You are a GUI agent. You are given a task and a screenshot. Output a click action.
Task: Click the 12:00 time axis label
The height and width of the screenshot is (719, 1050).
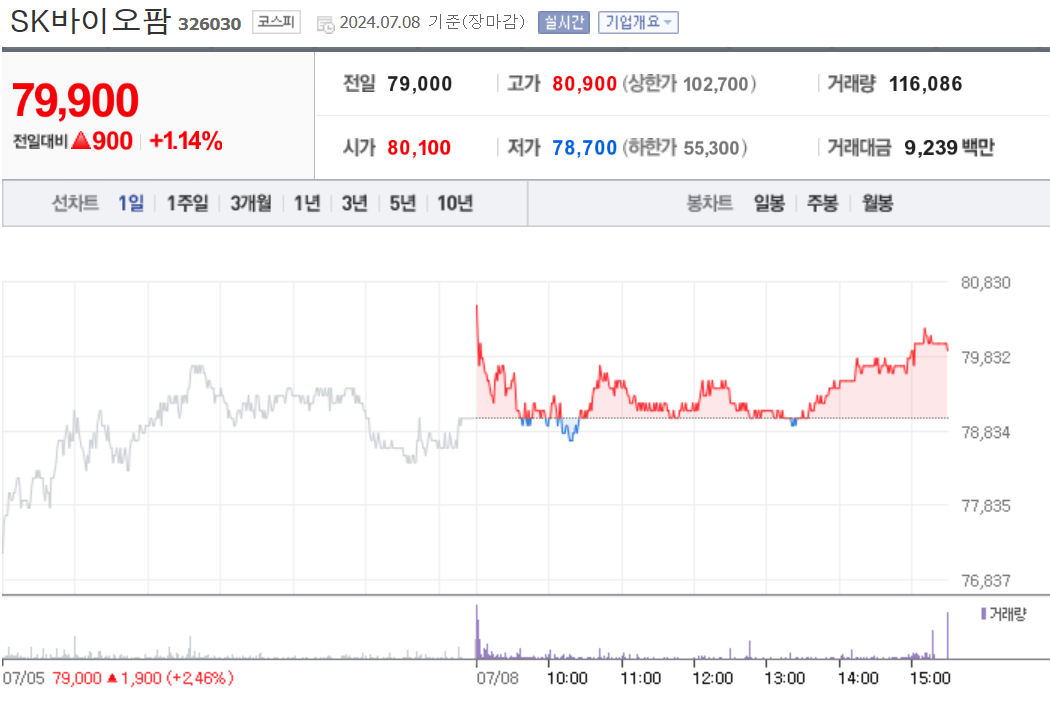tap(712, 678)
